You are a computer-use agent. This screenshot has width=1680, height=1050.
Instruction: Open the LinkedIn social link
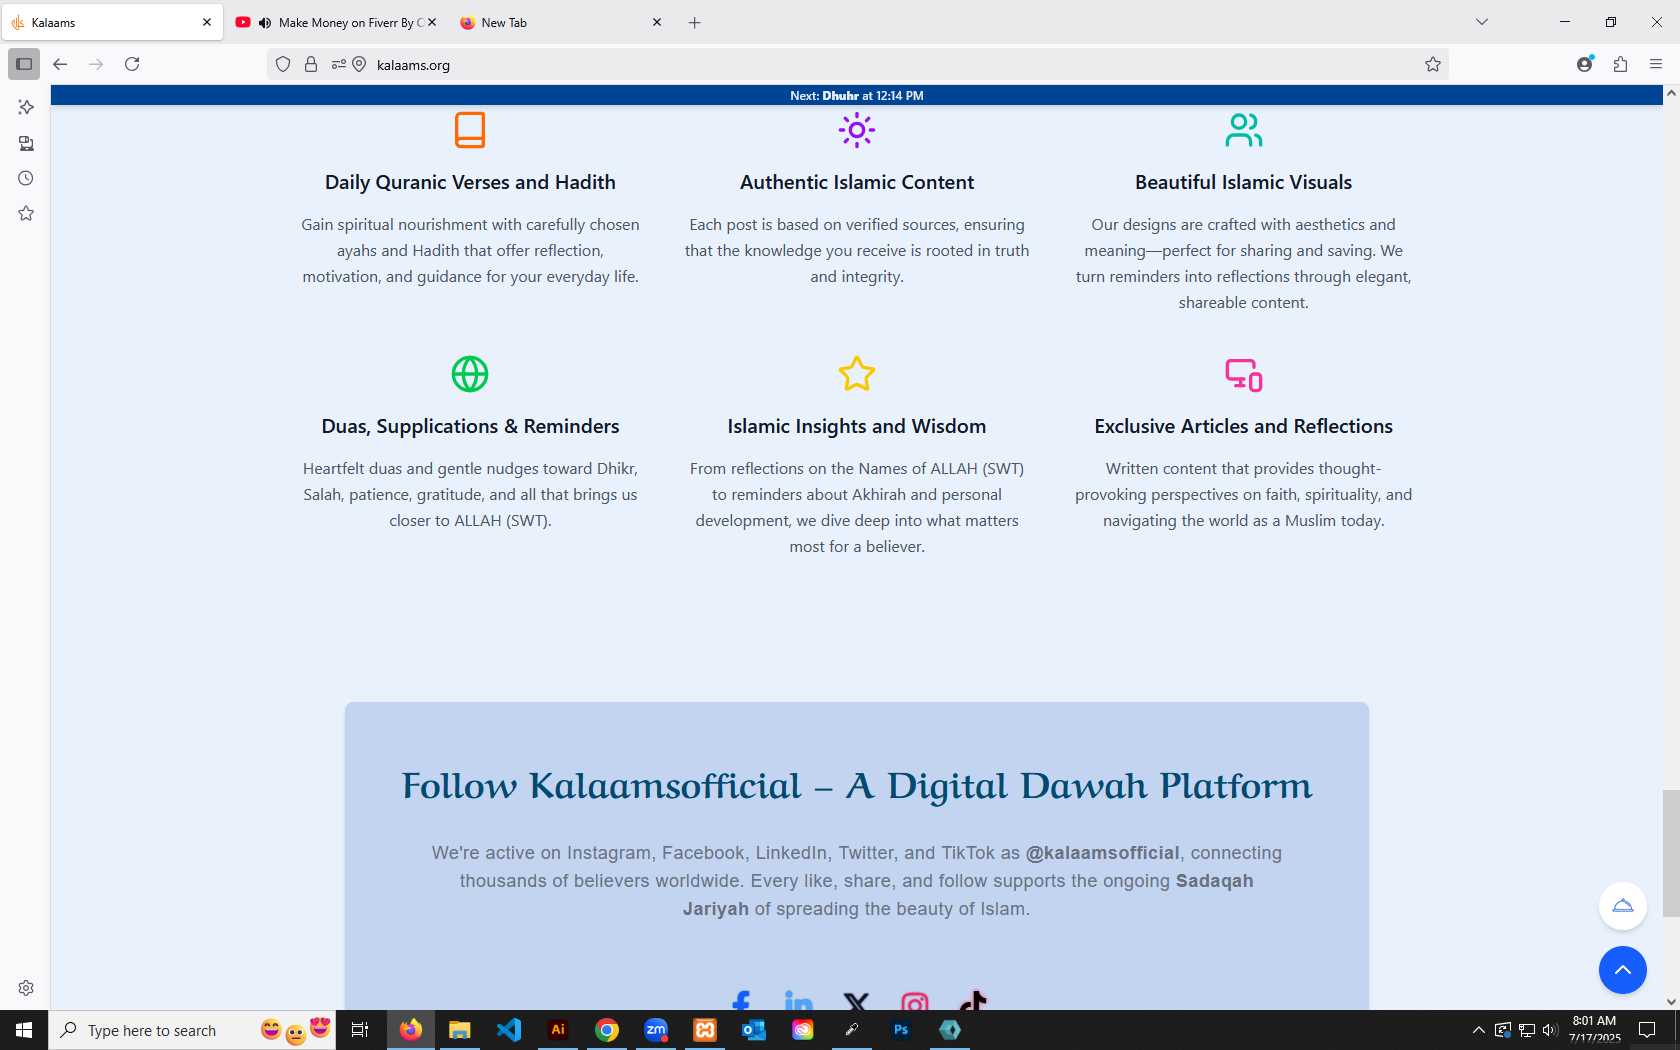[799, 1001]
